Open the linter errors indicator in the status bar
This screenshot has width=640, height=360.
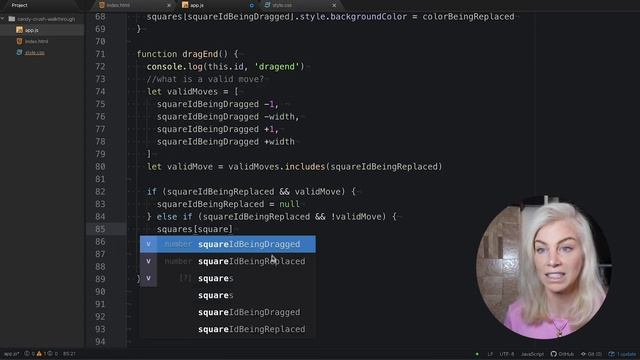pos(30,354)
